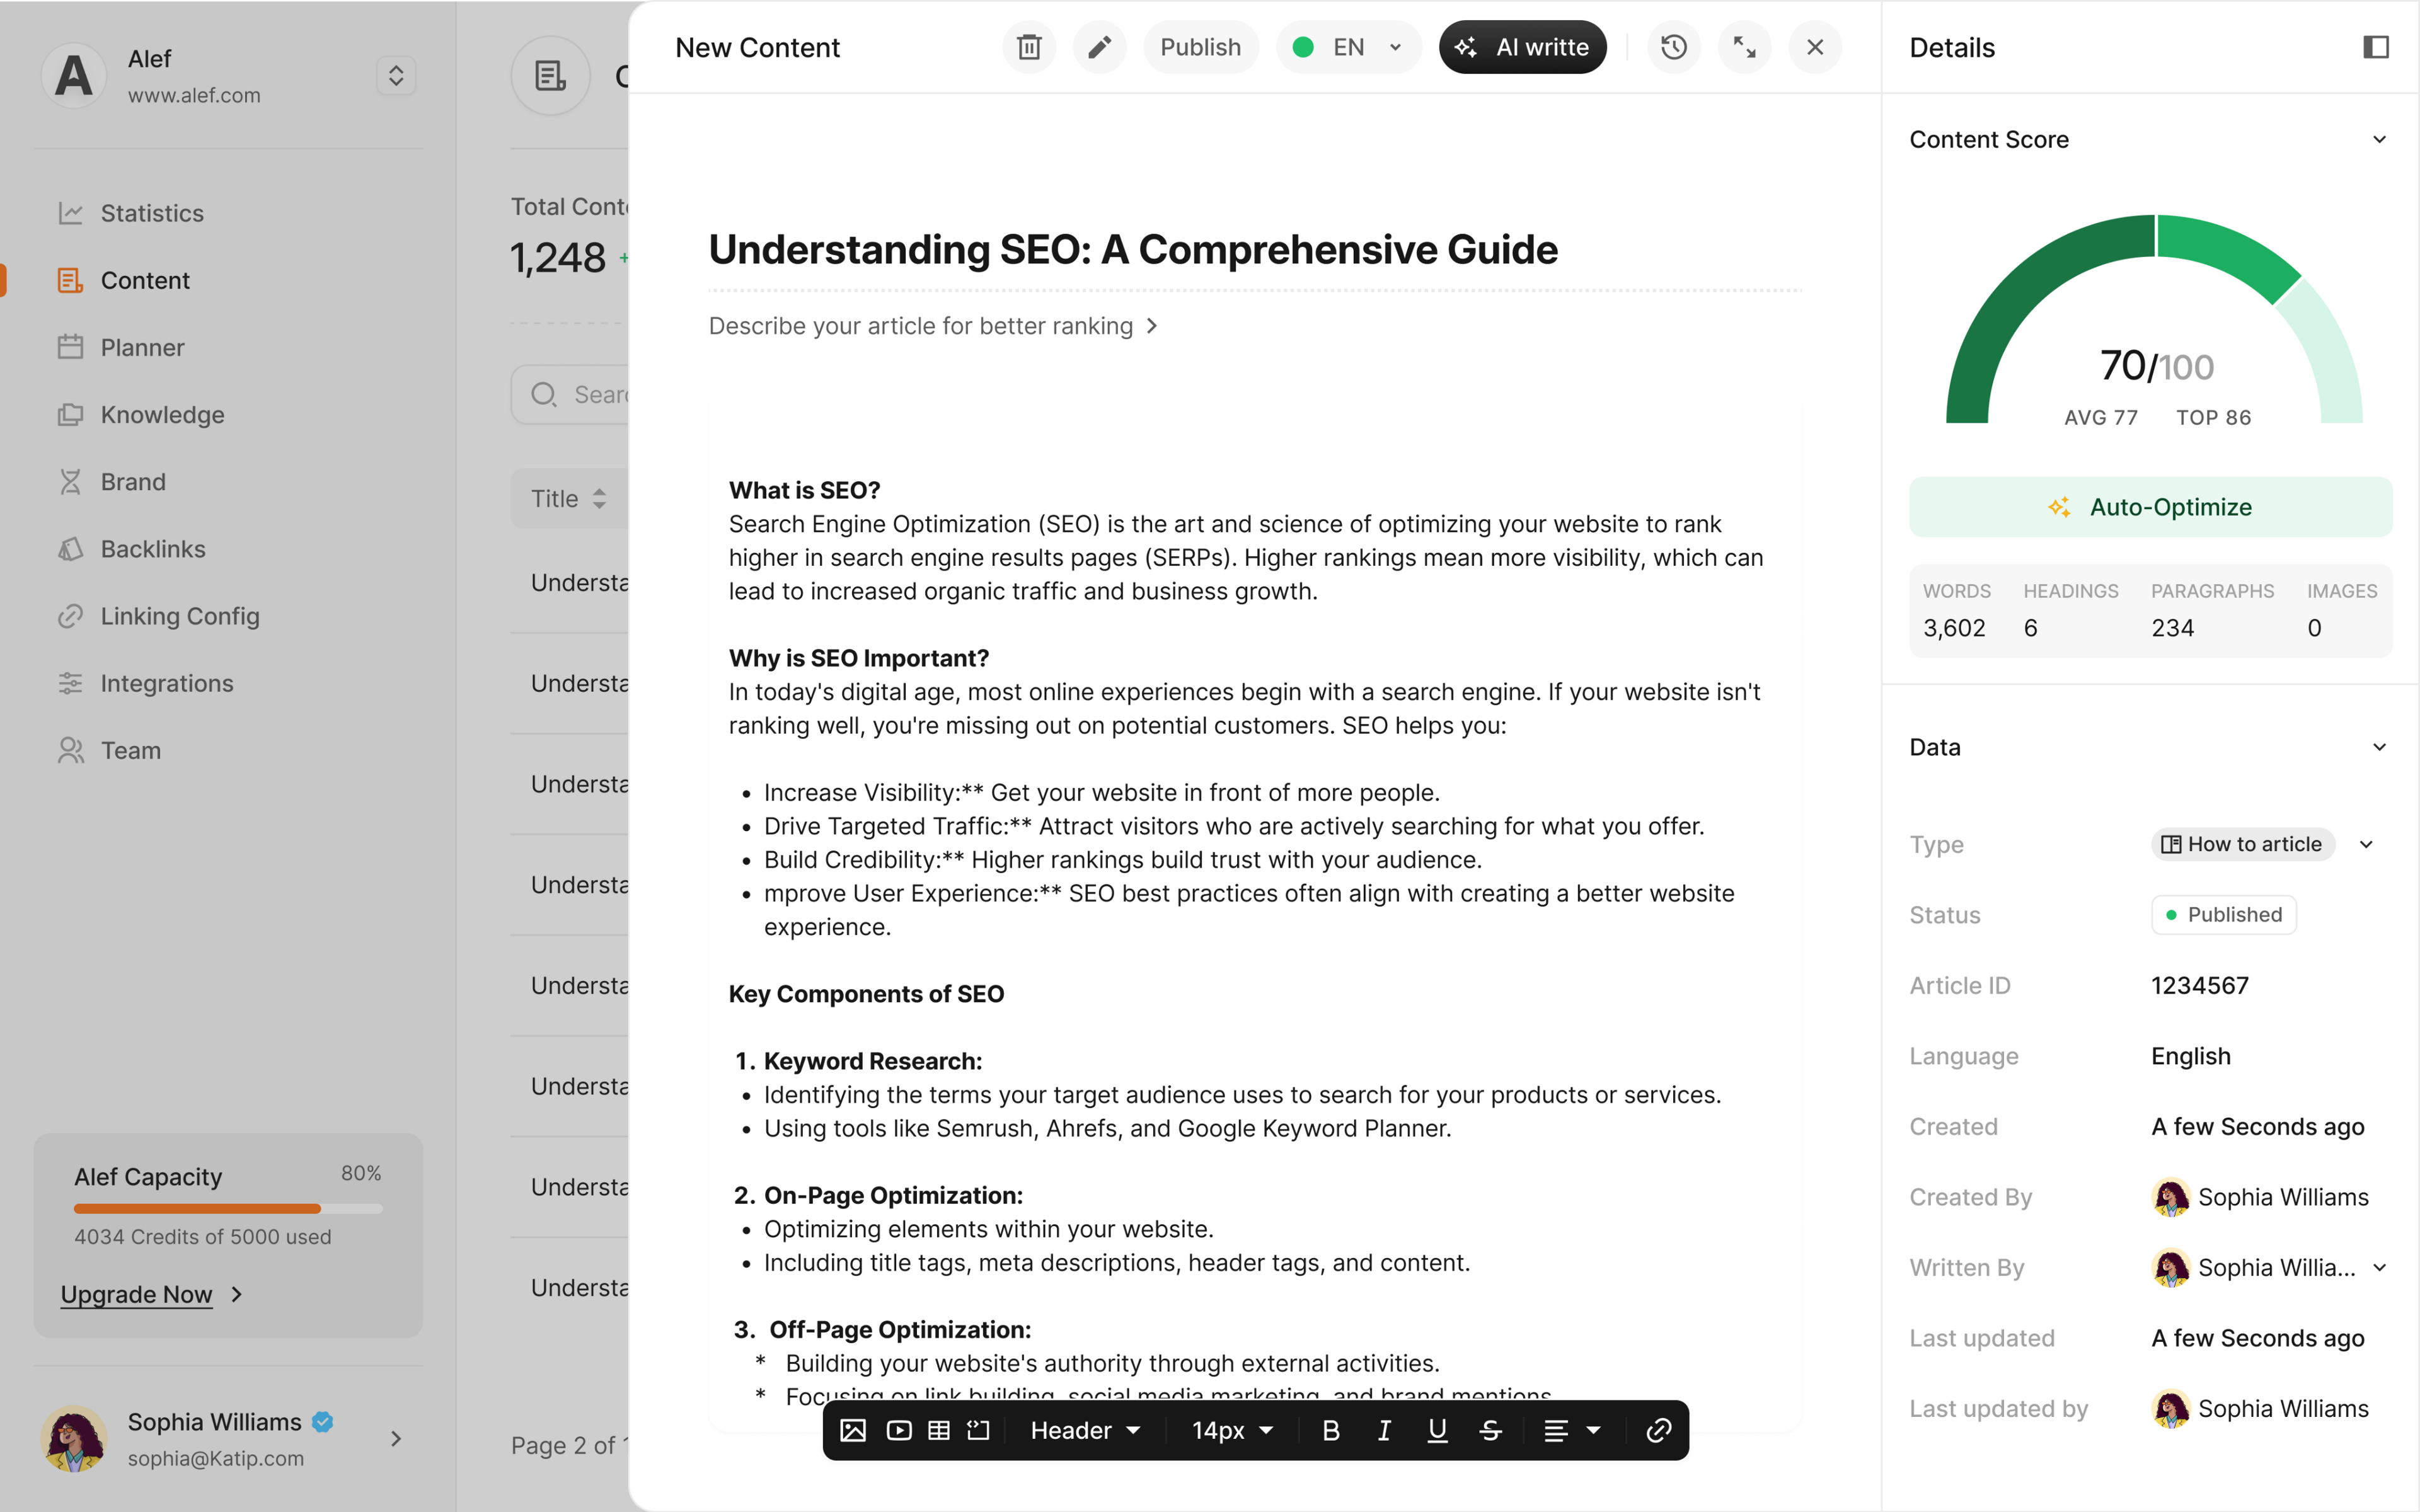Open Planner in the sidebar
The height and width of the screenshot is (1512, 2420).
(121, 347)
